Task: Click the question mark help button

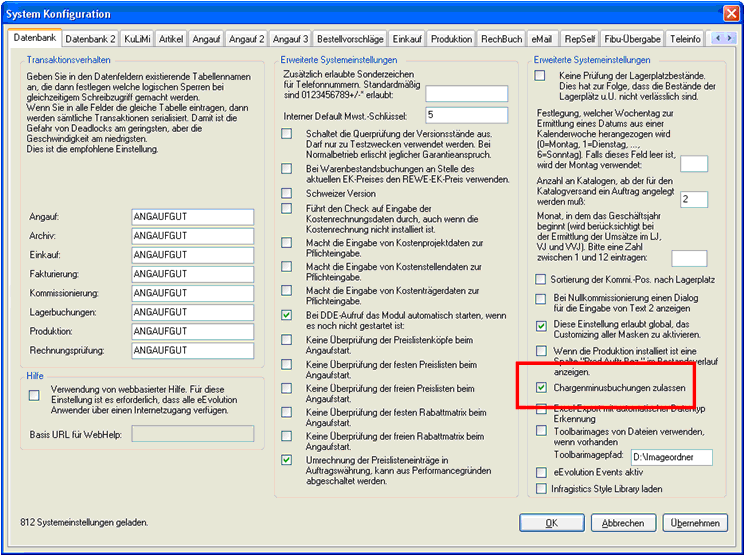Action: point(706,14)
